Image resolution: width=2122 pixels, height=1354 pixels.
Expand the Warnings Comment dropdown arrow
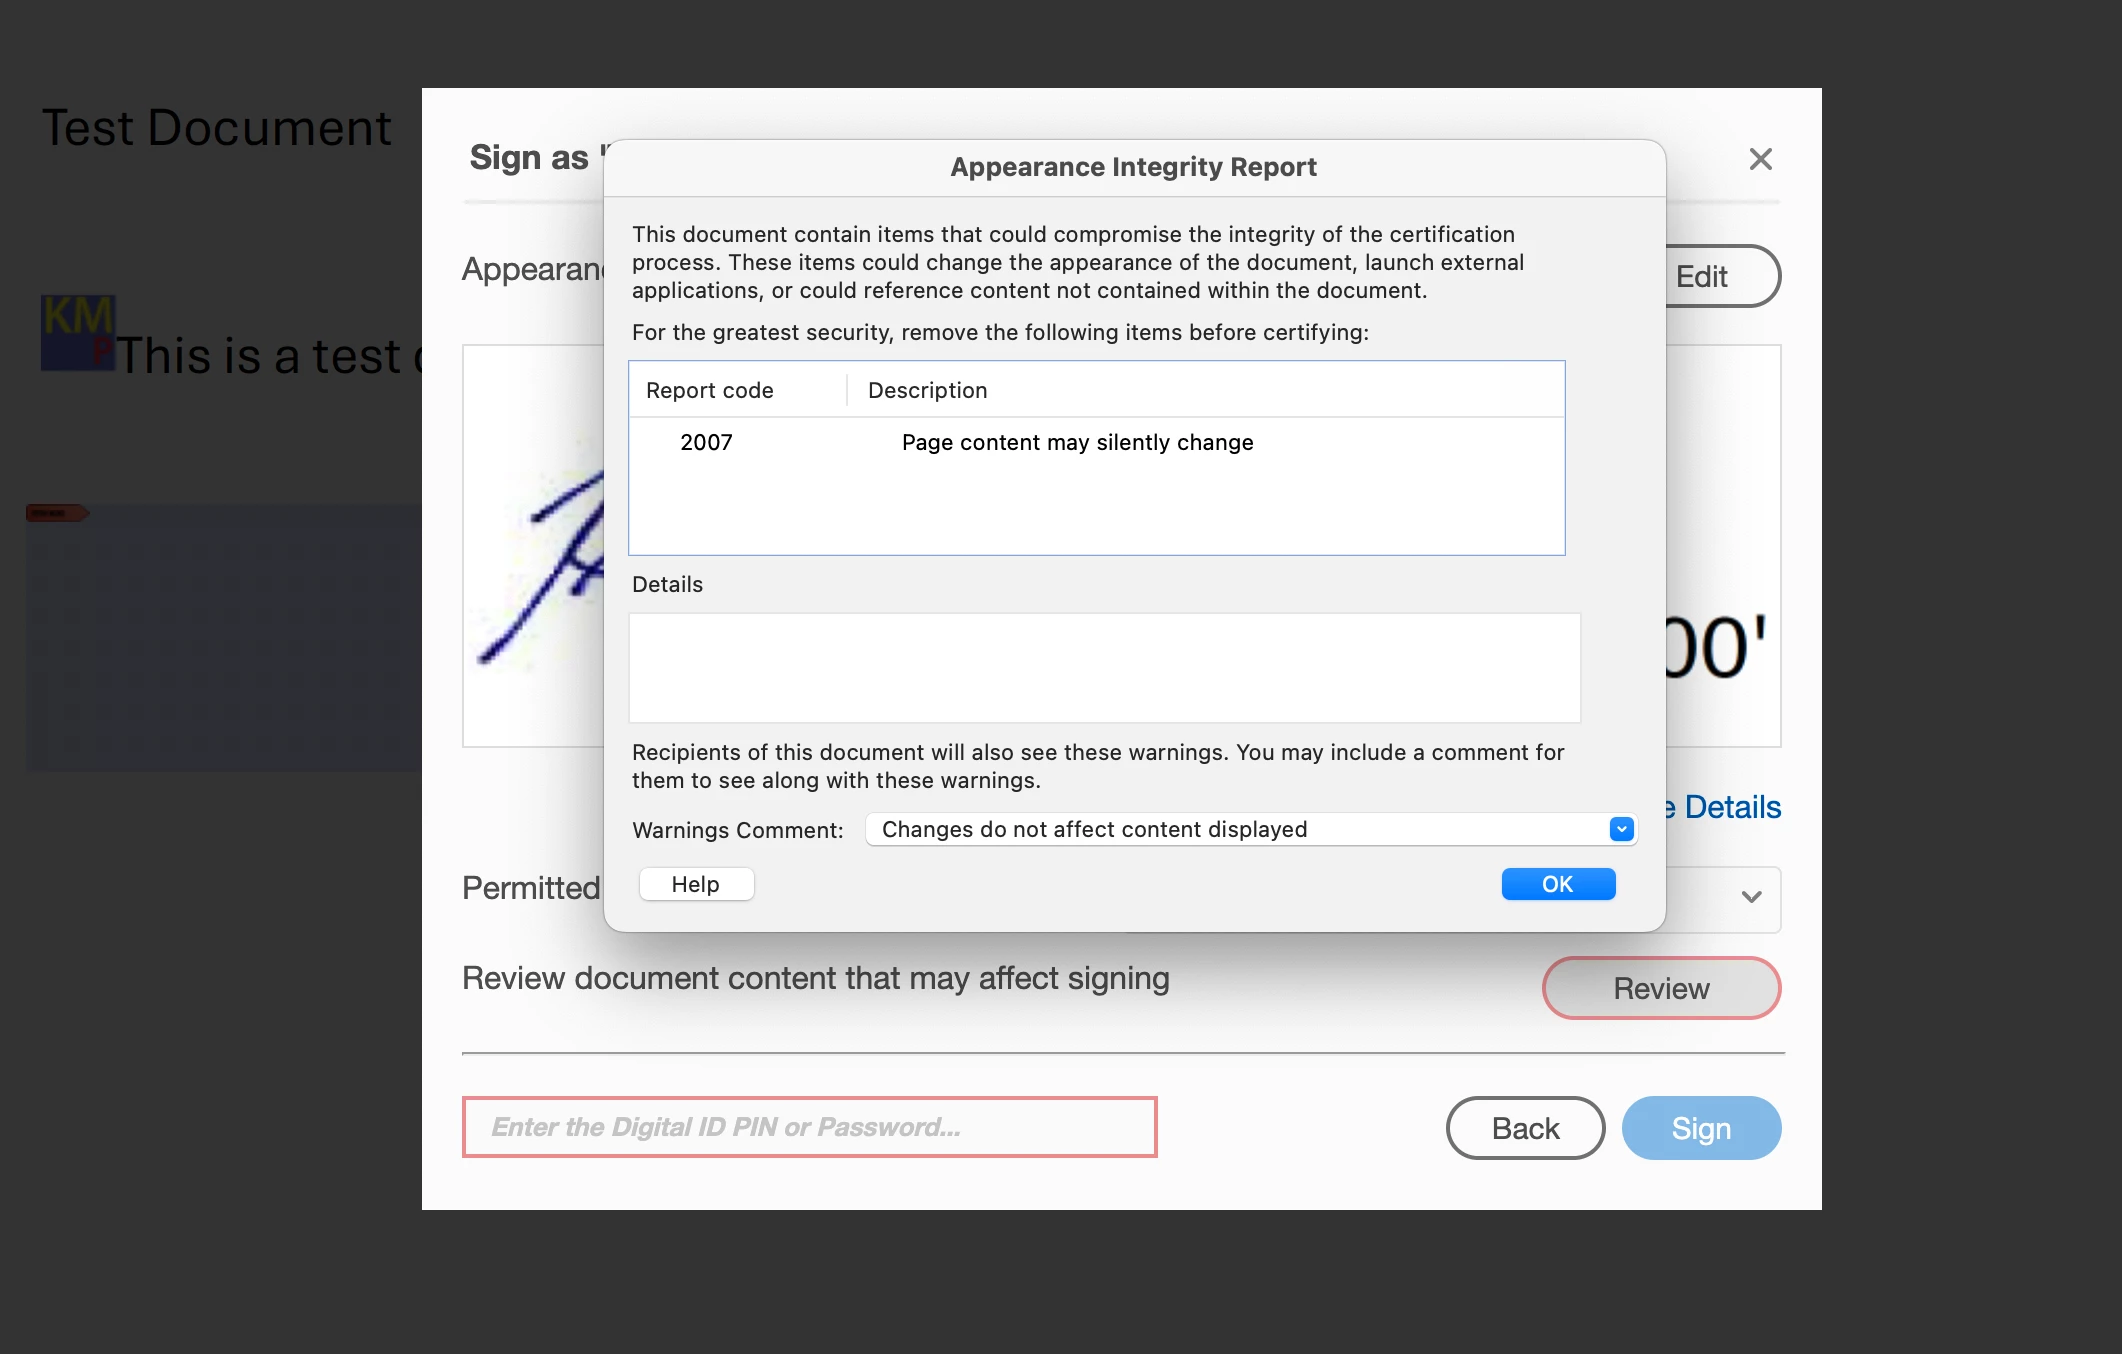tap(1621, 829)
